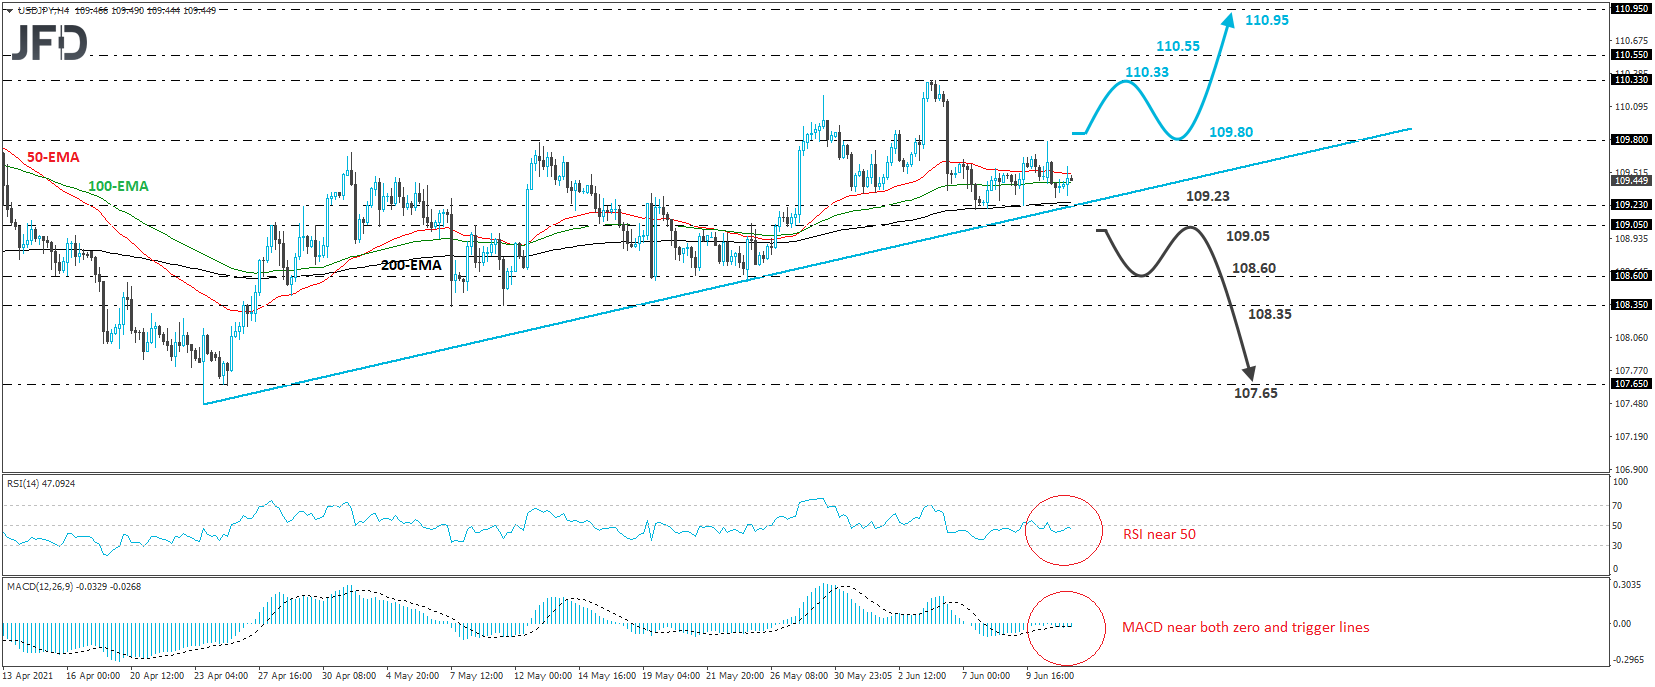Image resolution: width=1655 pixels, height=687 pixels.
Task: Click the RSI scale value 70
Action: [x=1617, y=506]
